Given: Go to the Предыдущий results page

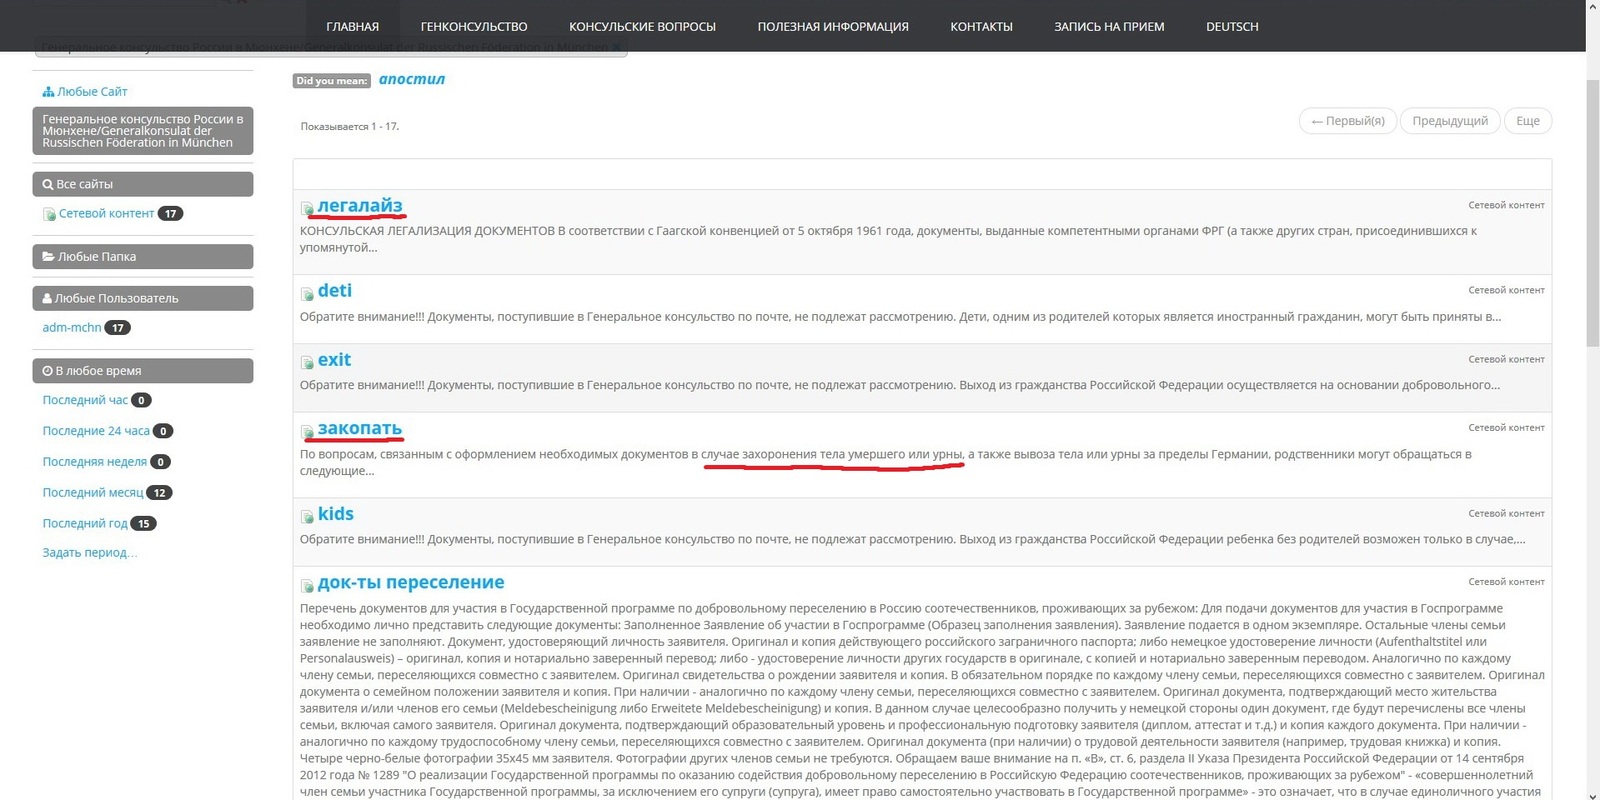Looking at the screenshot, I should point(1450,121).
